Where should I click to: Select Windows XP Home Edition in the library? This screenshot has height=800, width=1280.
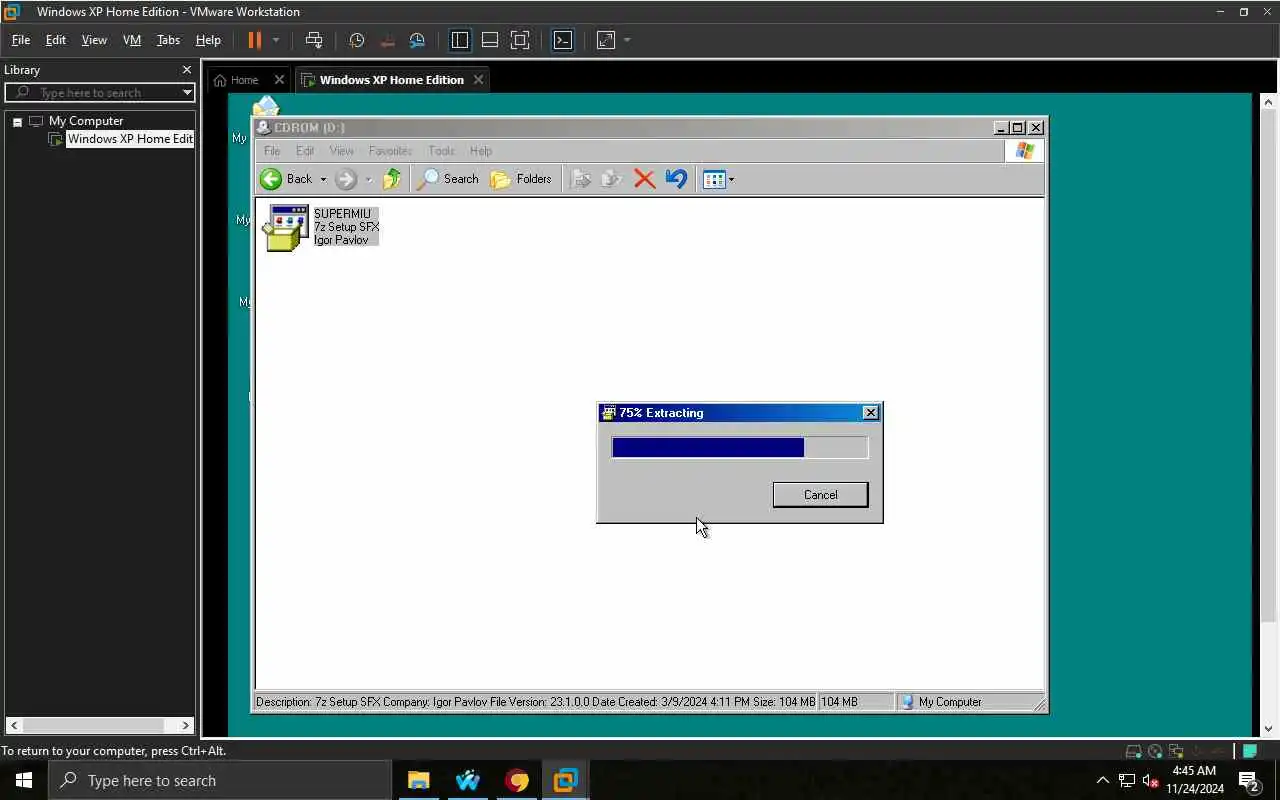pos(129,139)
